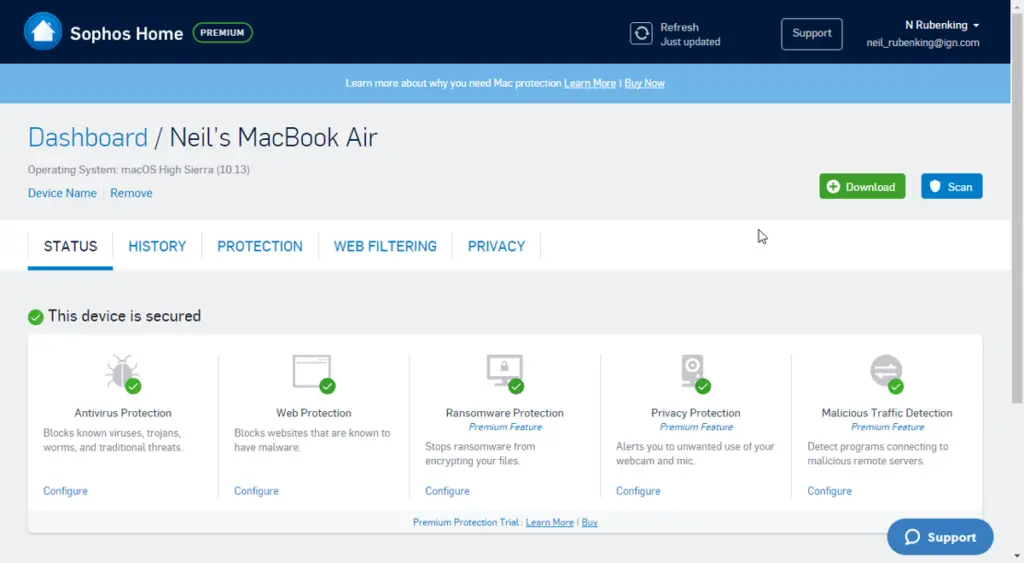This screenshot has width=1024, height=563.
Task: Click the green Download button
Action: pos(862,186)
